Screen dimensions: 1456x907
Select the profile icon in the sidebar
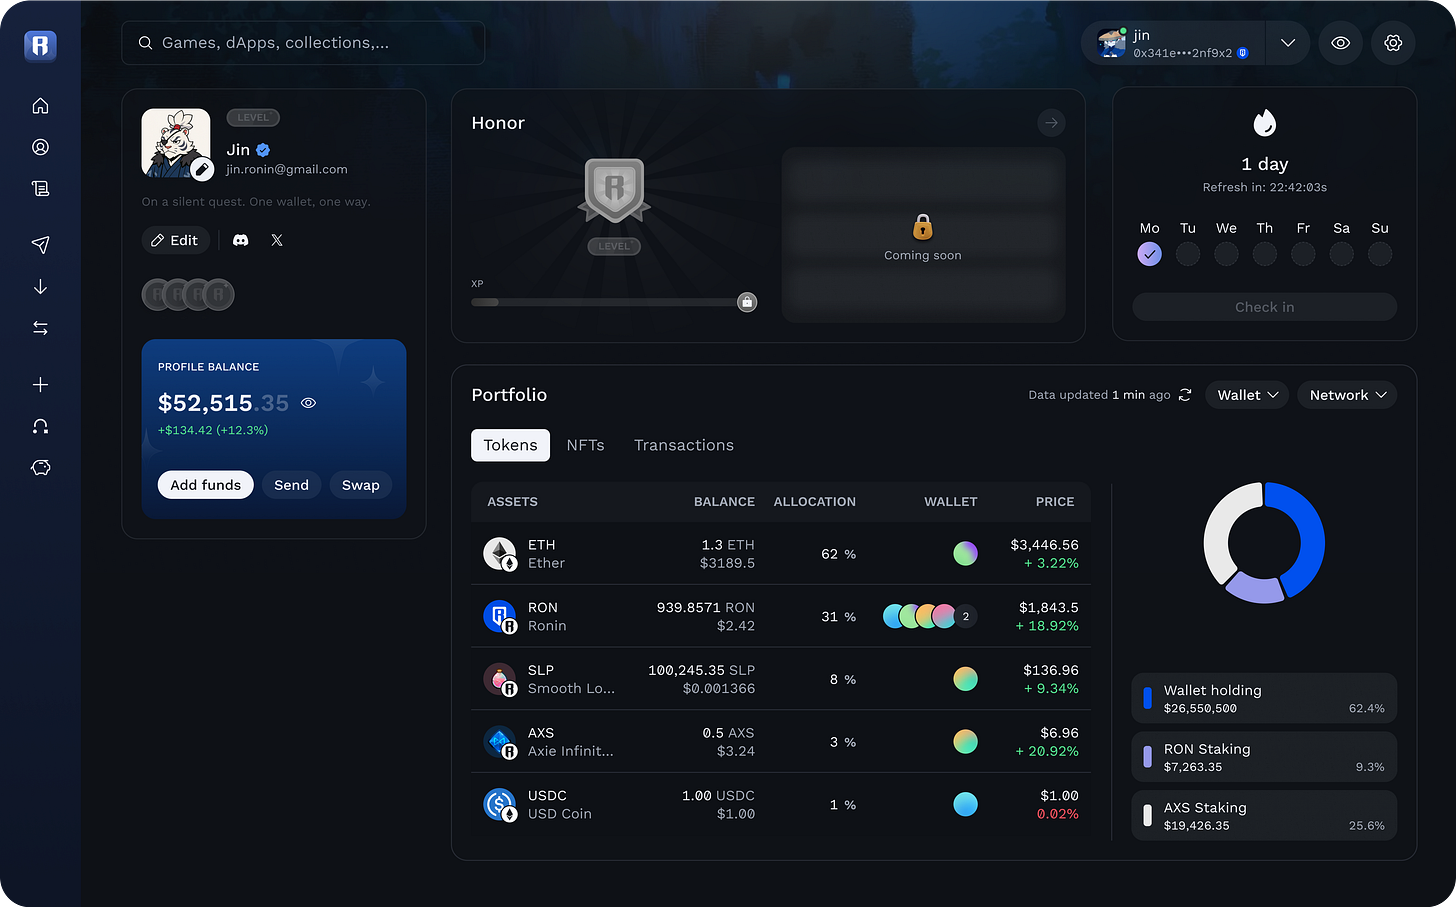point(40,146)
